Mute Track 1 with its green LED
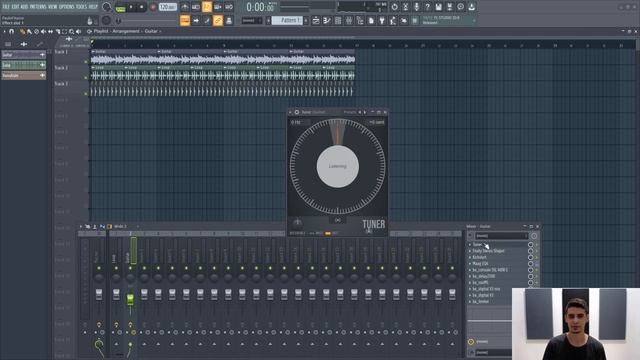The width and height of the screenshot is (640, 360). (86, 62)
